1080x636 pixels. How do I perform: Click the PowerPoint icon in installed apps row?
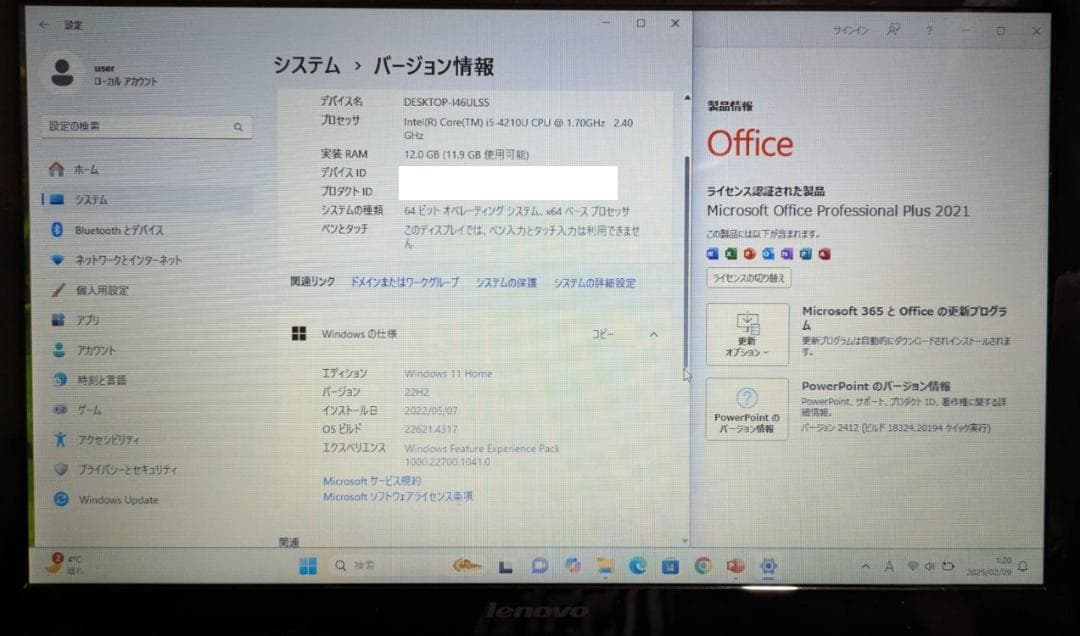[746, 253]
